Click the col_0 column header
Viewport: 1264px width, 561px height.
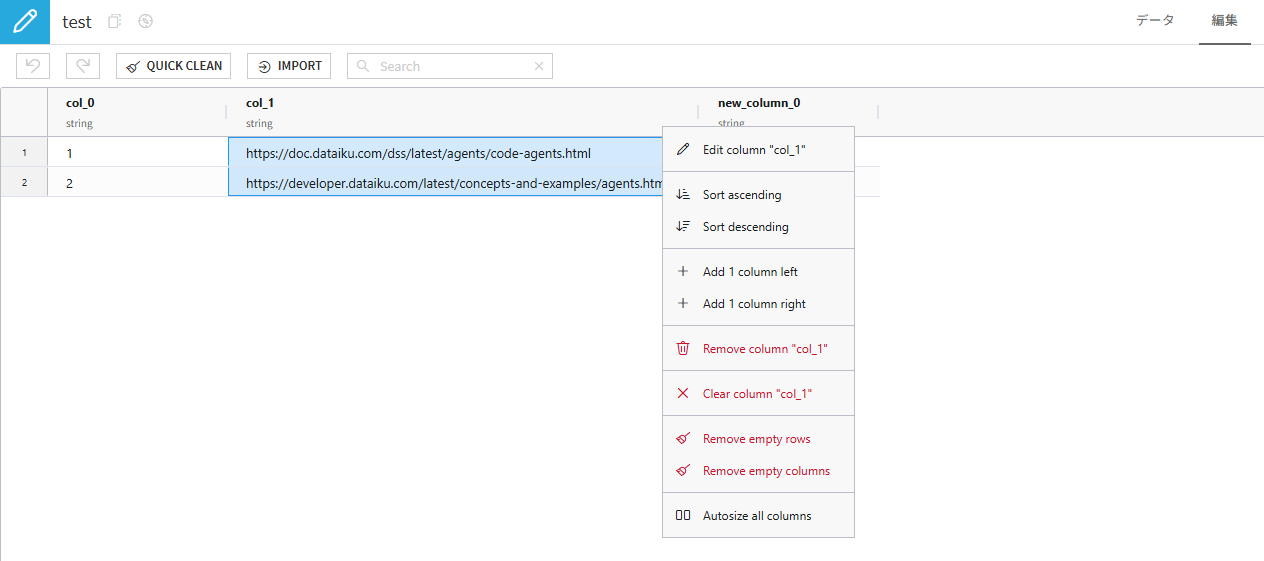80,103
